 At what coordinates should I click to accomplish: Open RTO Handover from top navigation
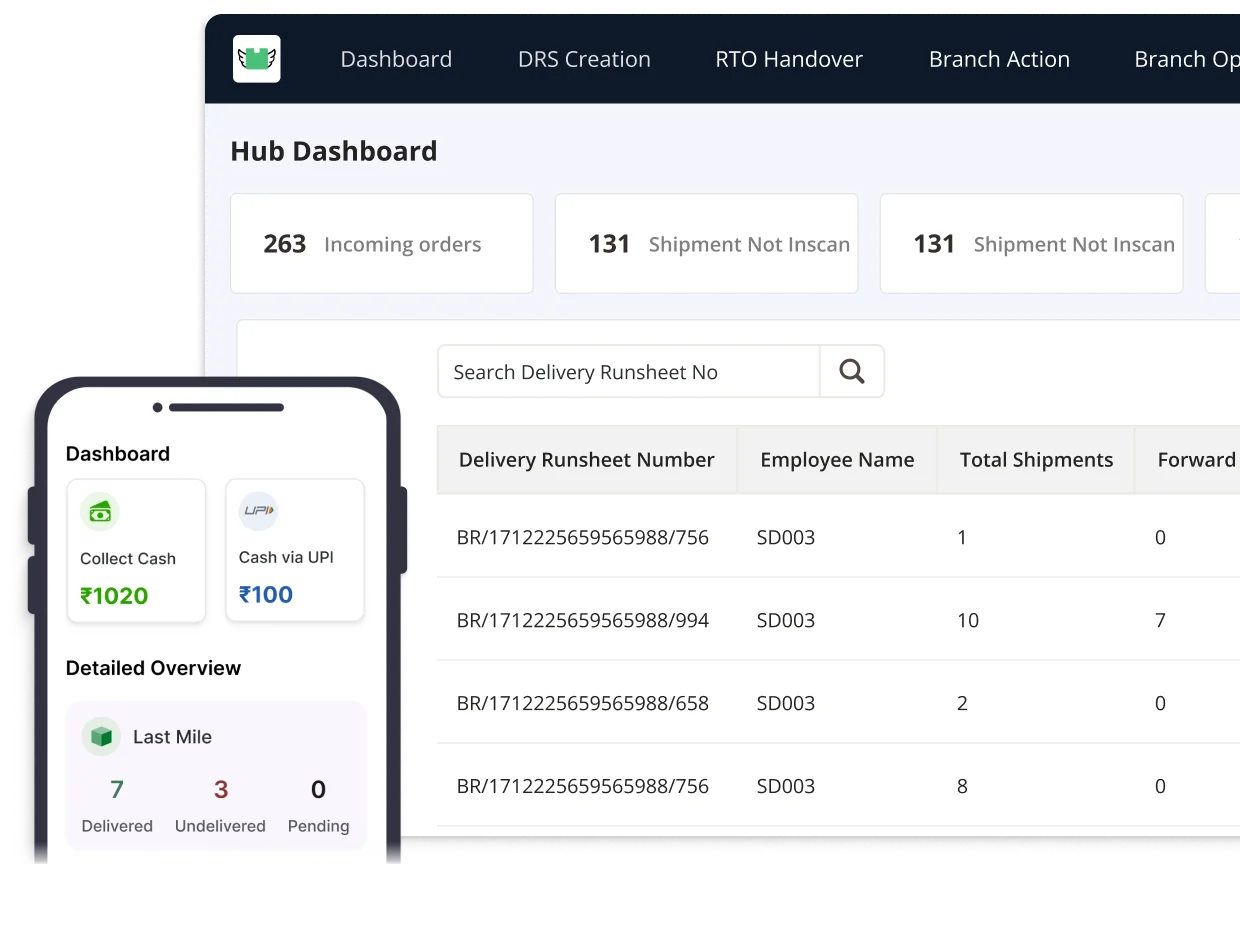pyautogui.click(x=789, y=59)
